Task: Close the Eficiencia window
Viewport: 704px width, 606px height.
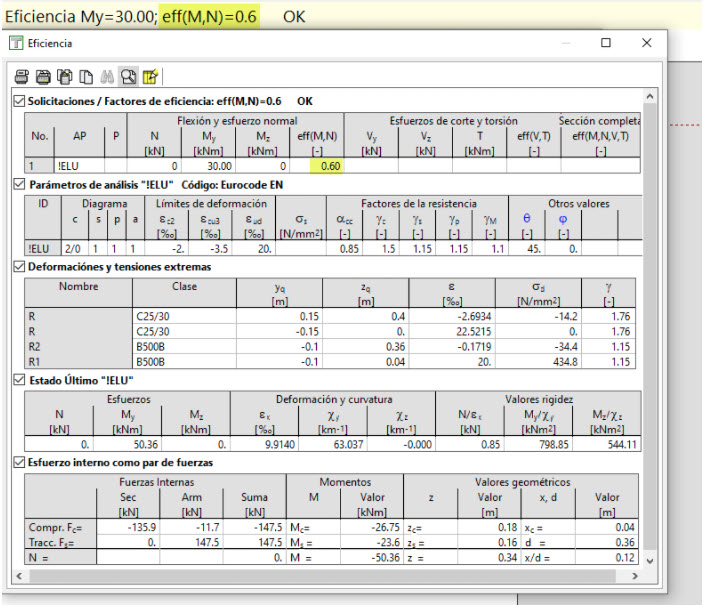Action: tap(647, 43)
